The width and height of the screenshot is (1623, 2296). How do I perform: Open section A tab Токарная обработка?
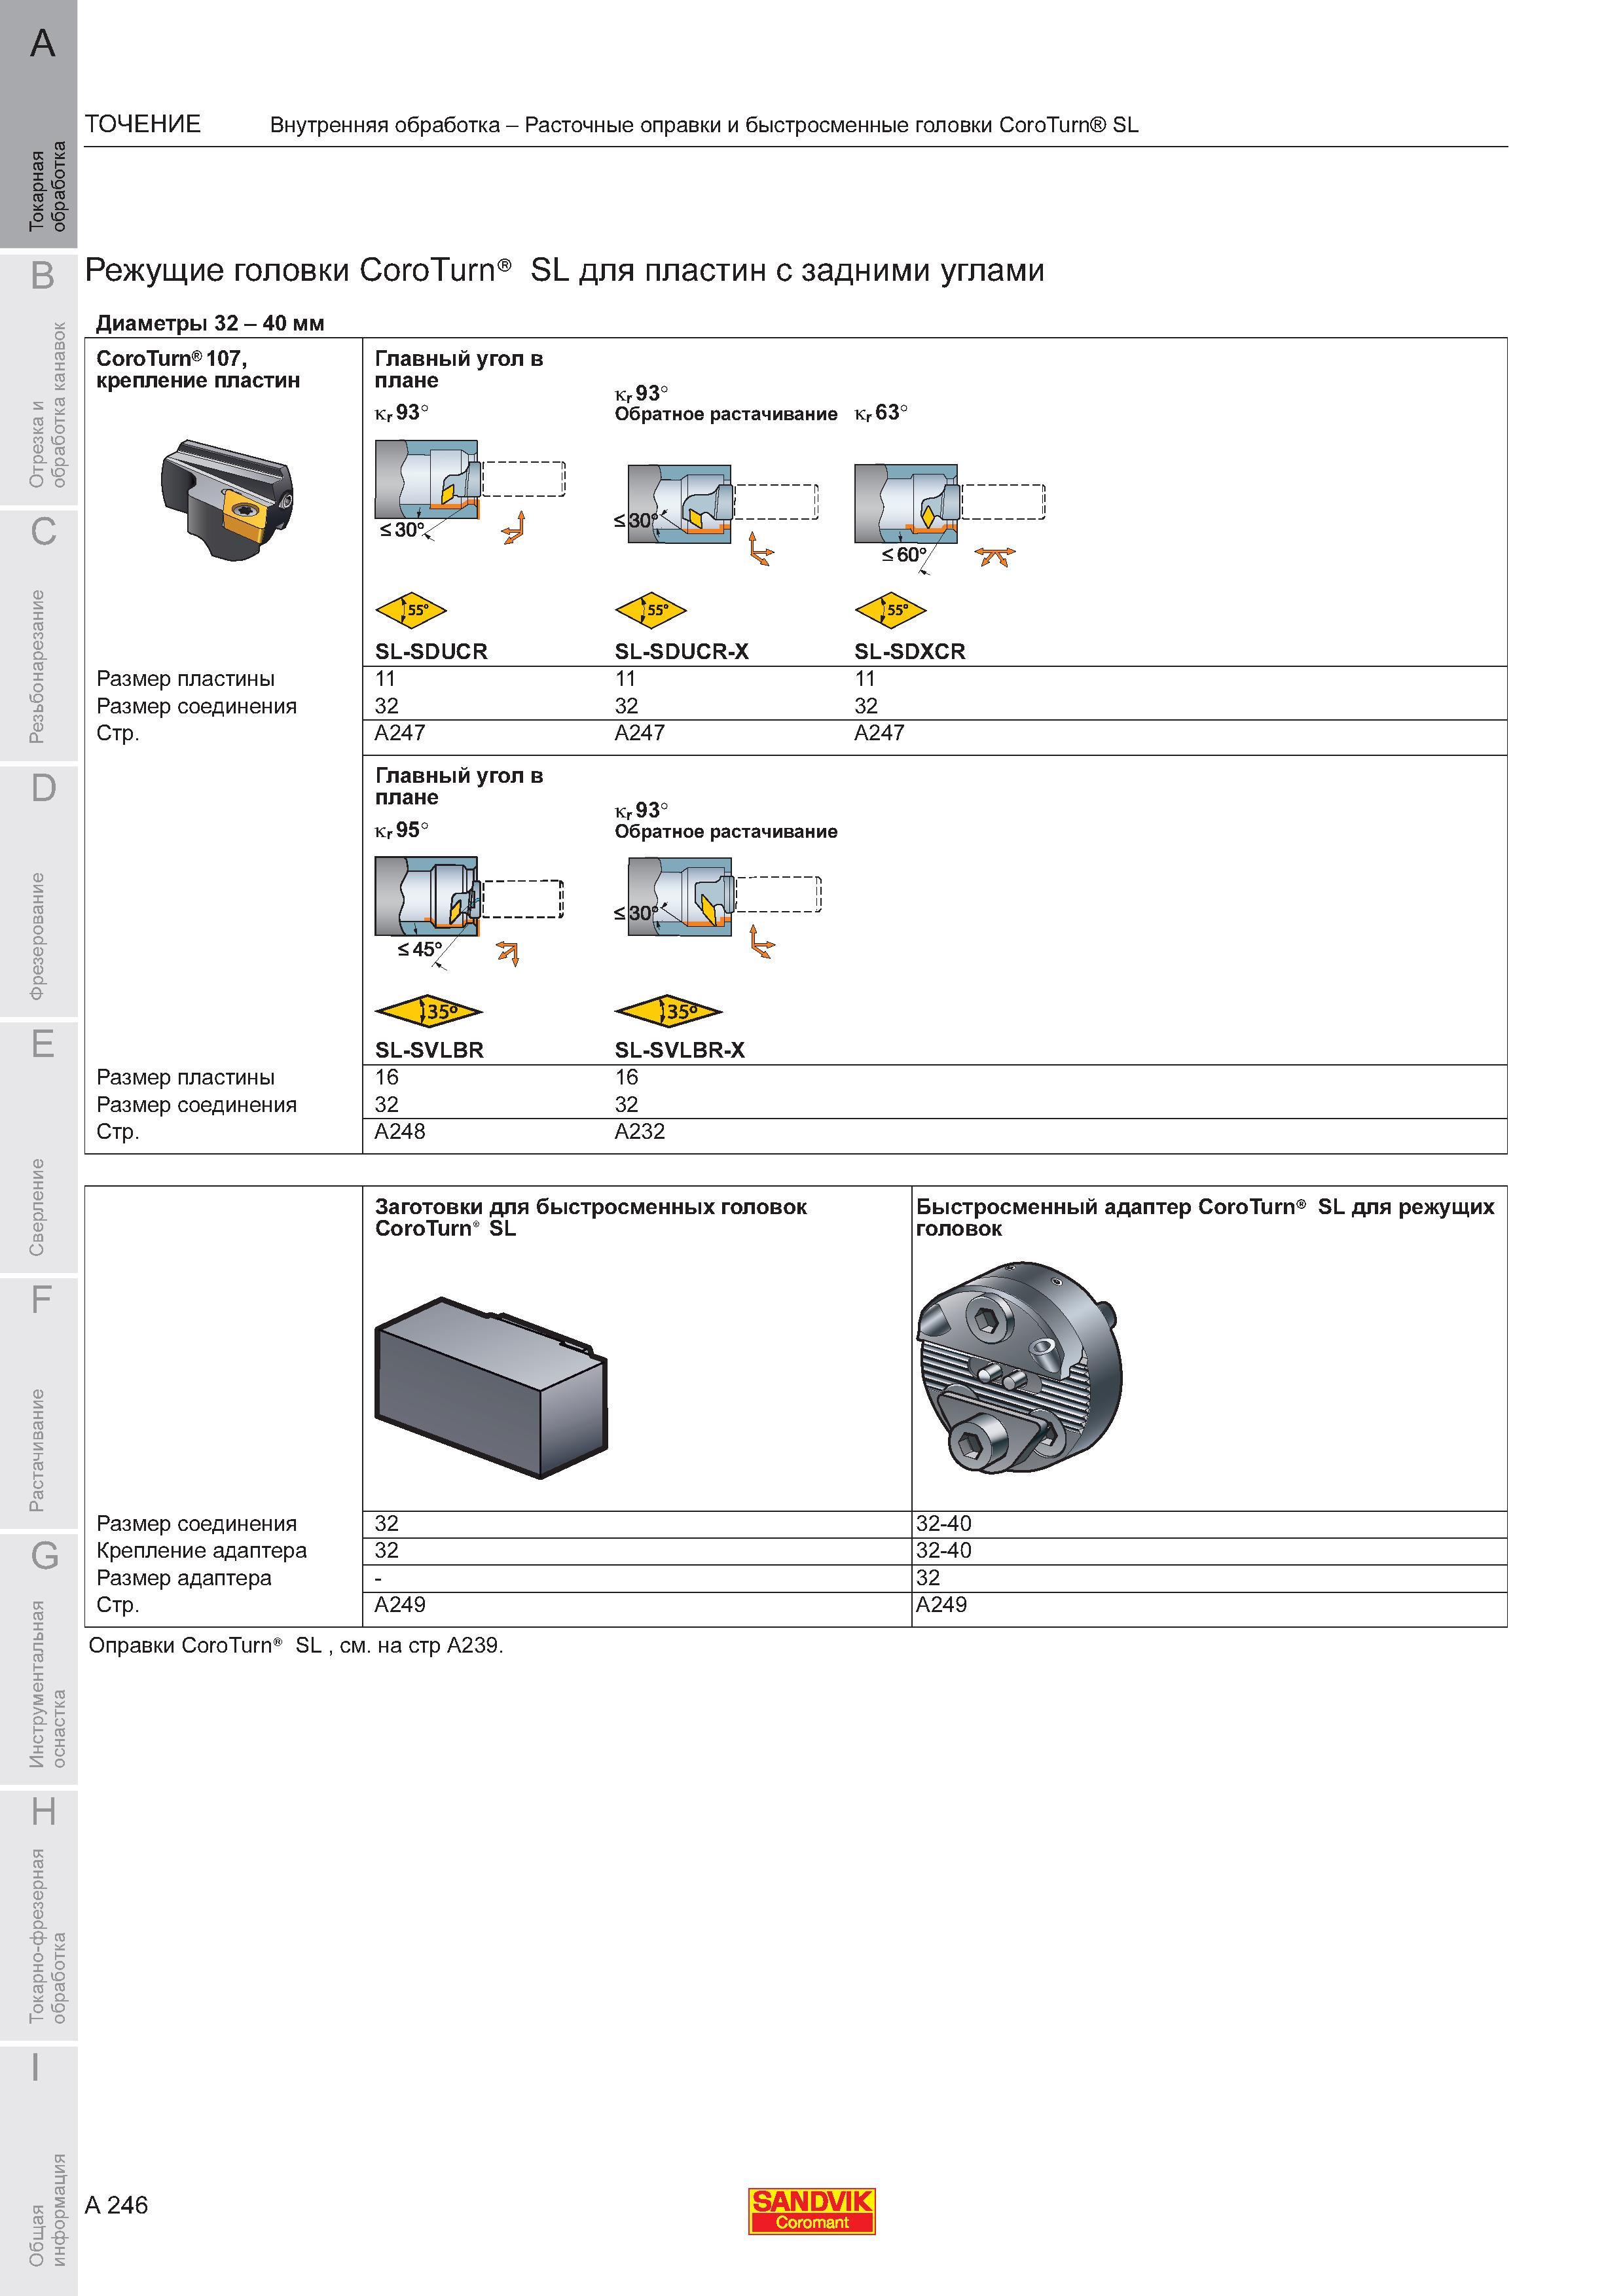pos(39,124)
